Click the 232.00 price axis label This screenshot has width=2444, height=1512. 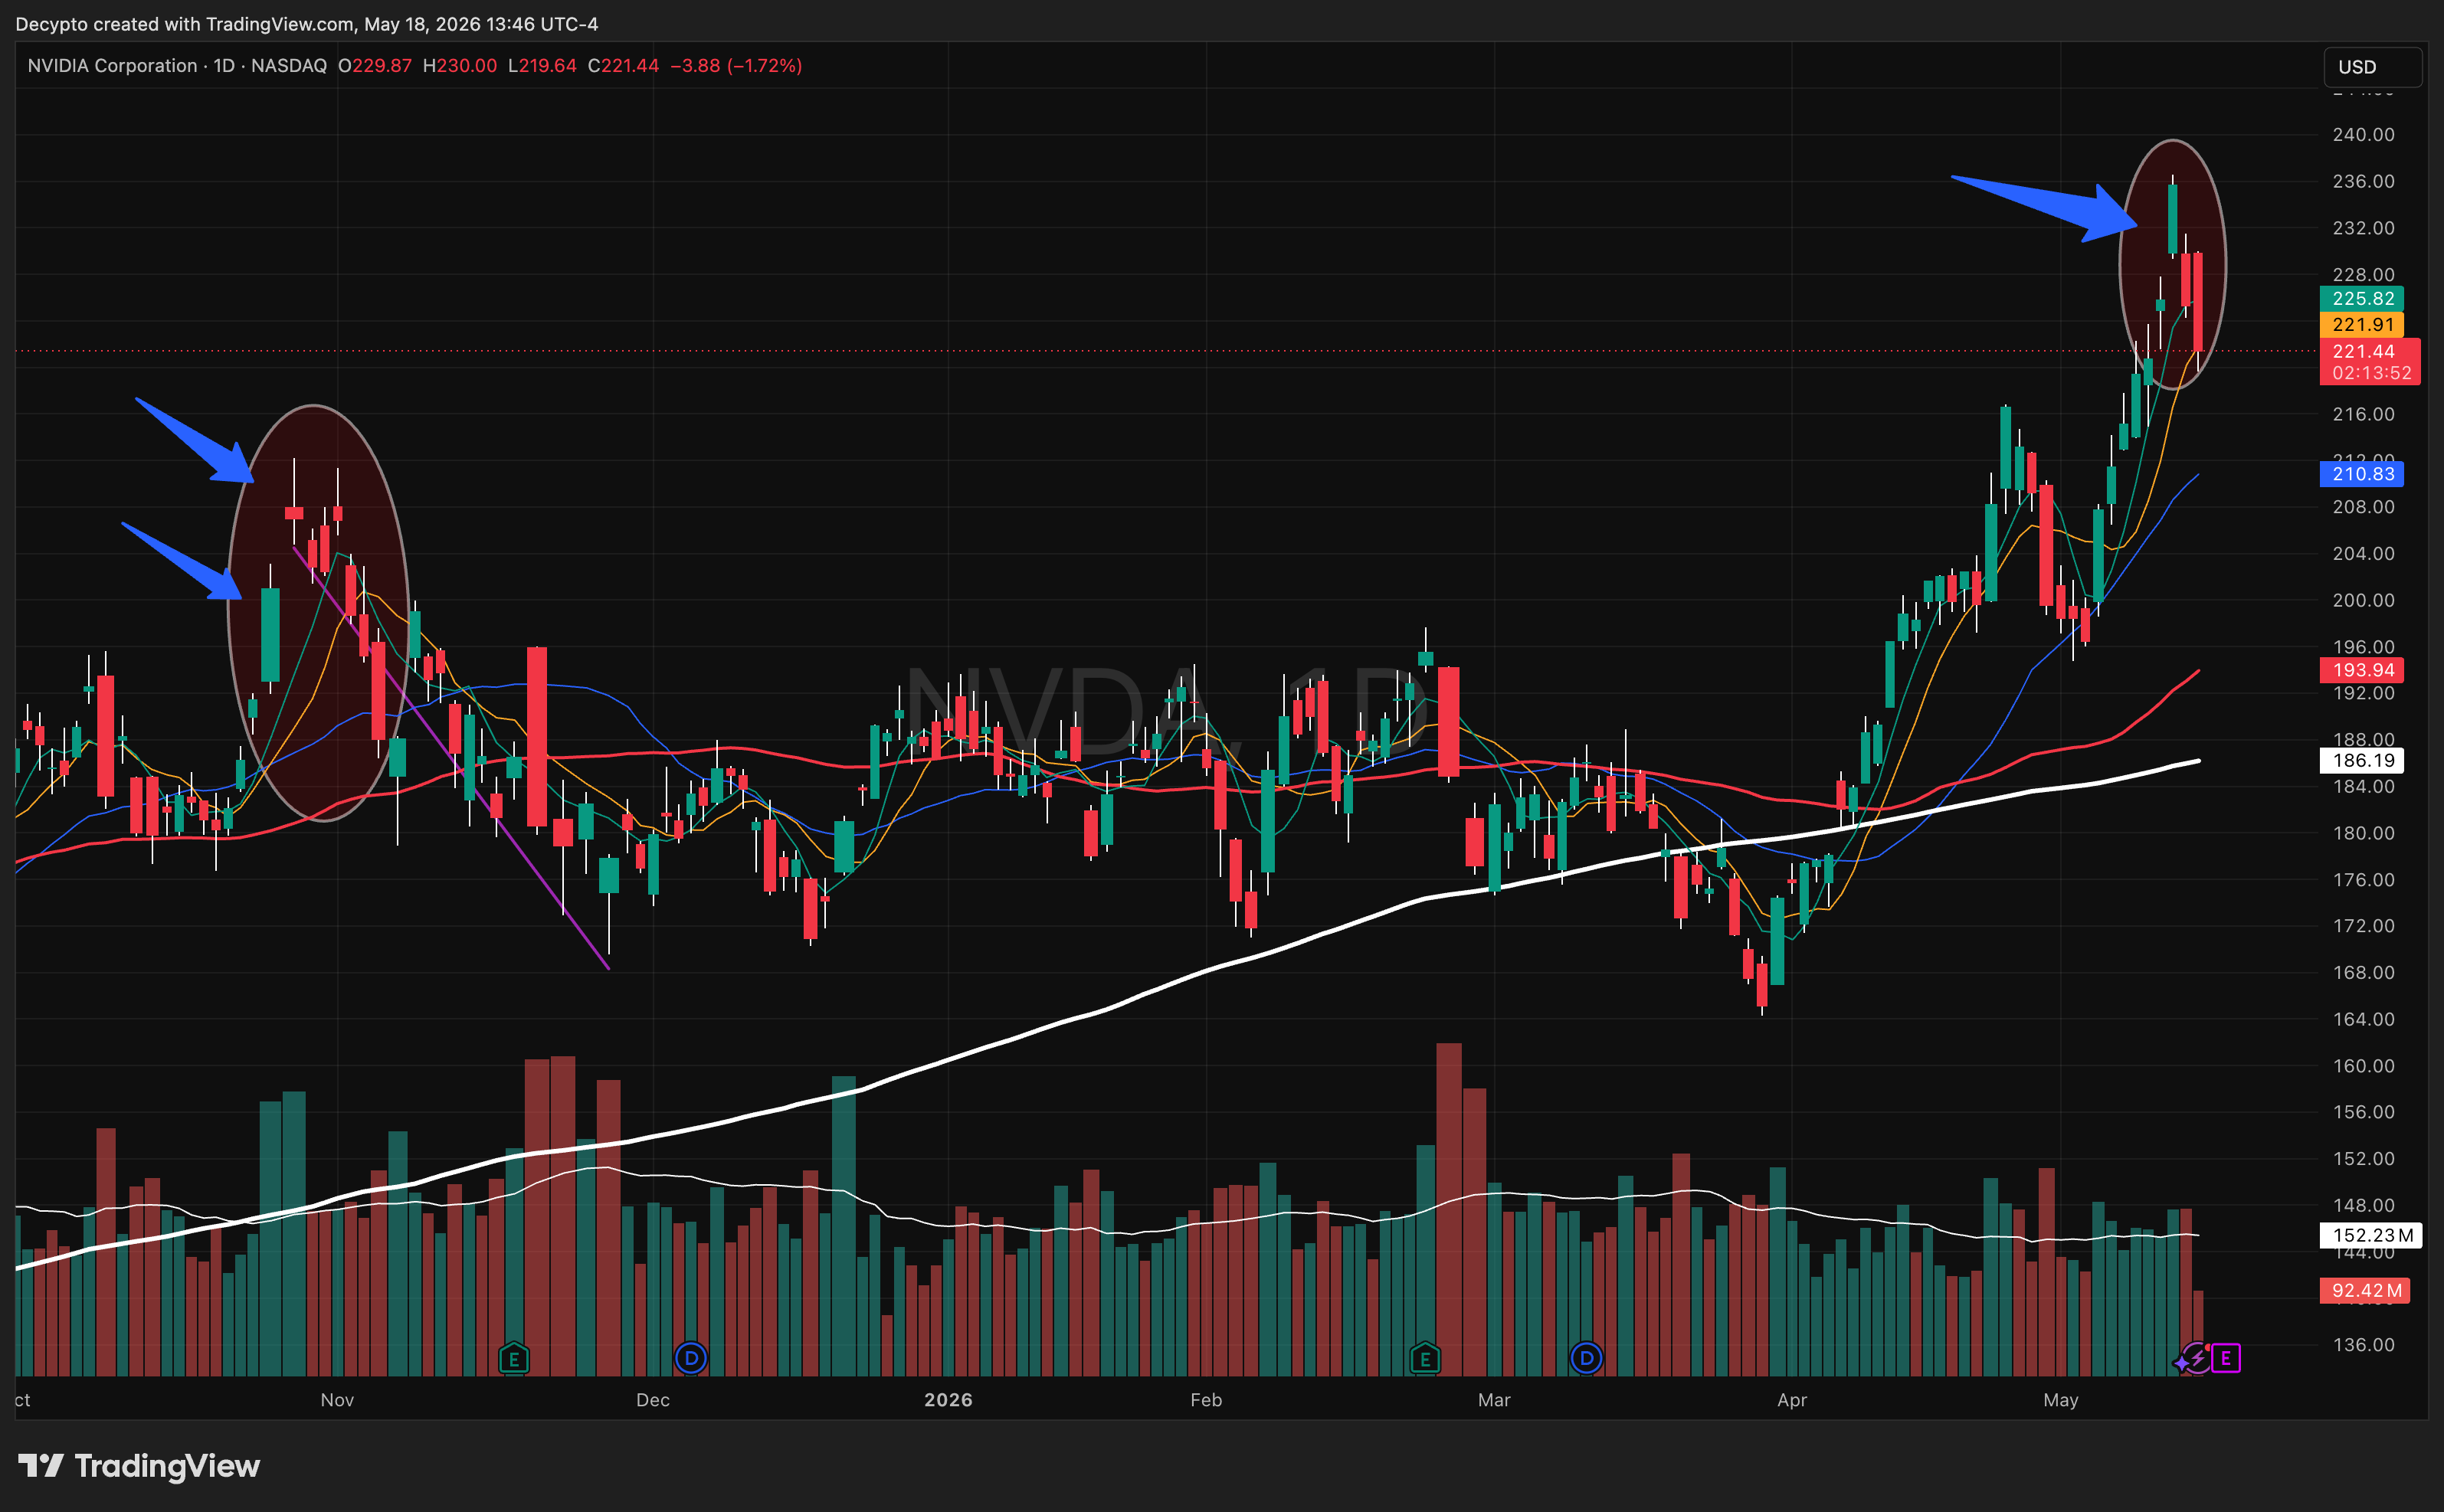pyautogui.click(x=2363, y=228)
